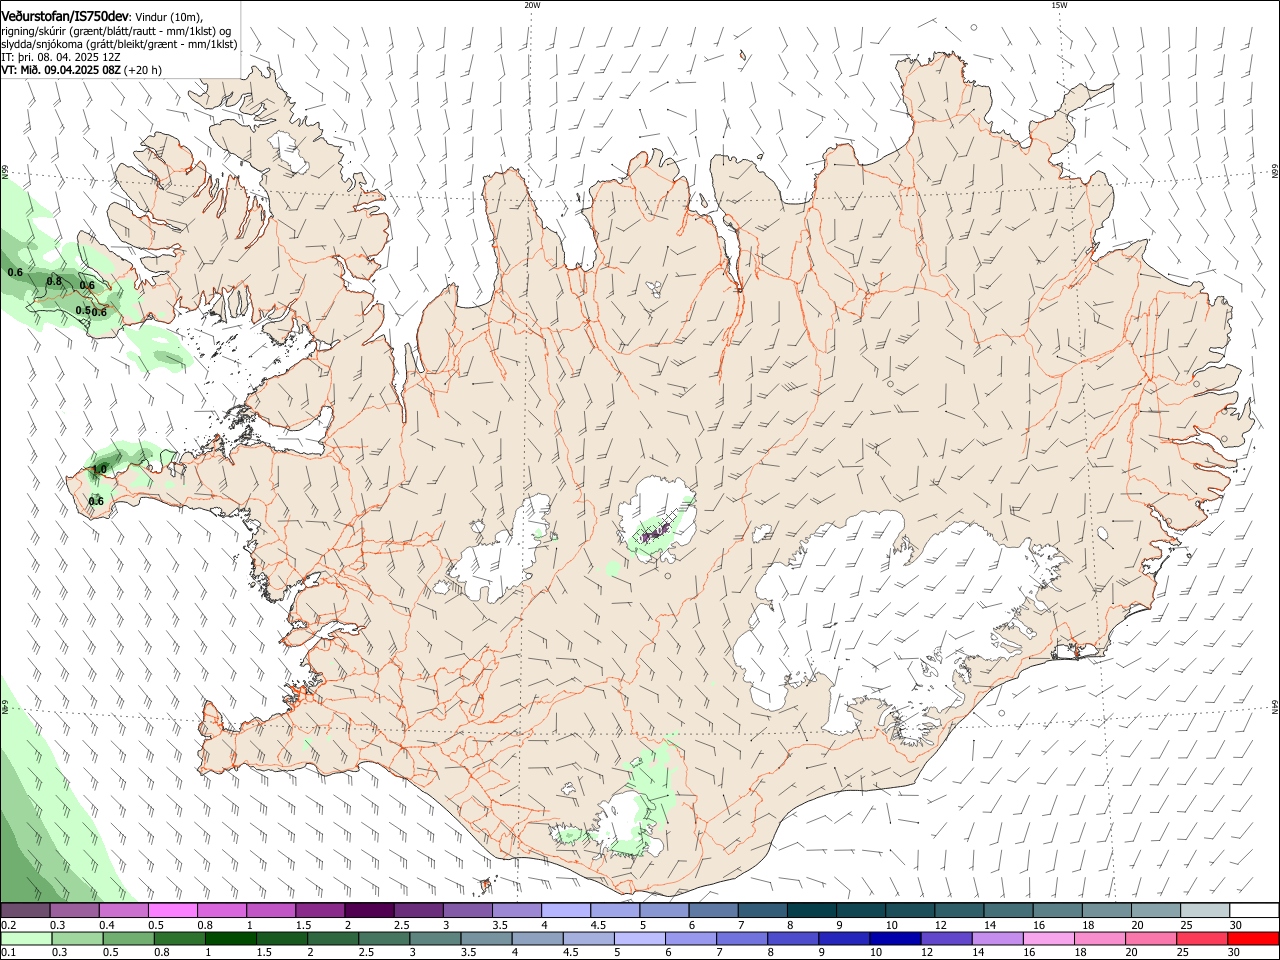Click bottom-row dark blue swatch between 10 and 12
Image resolution: width=1280 pixels, height=960 pixels.
click(x=896, y=938)
